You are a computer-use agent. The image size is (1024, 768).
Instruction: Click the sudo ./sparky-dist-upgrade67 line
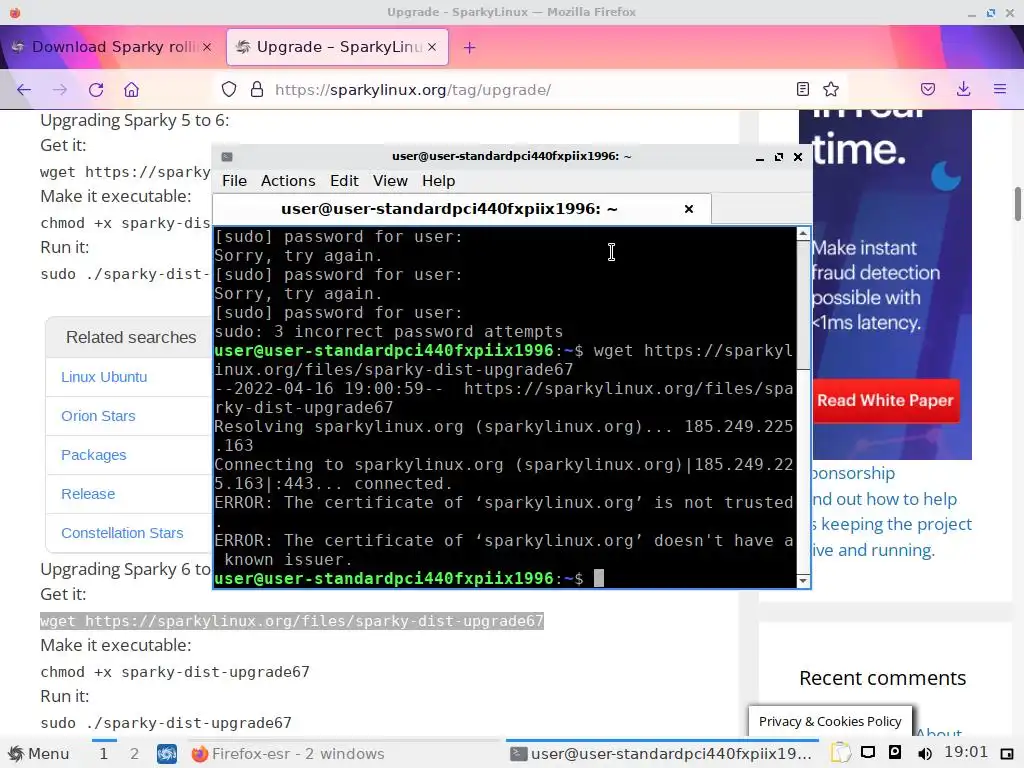[x=166, y=722]
